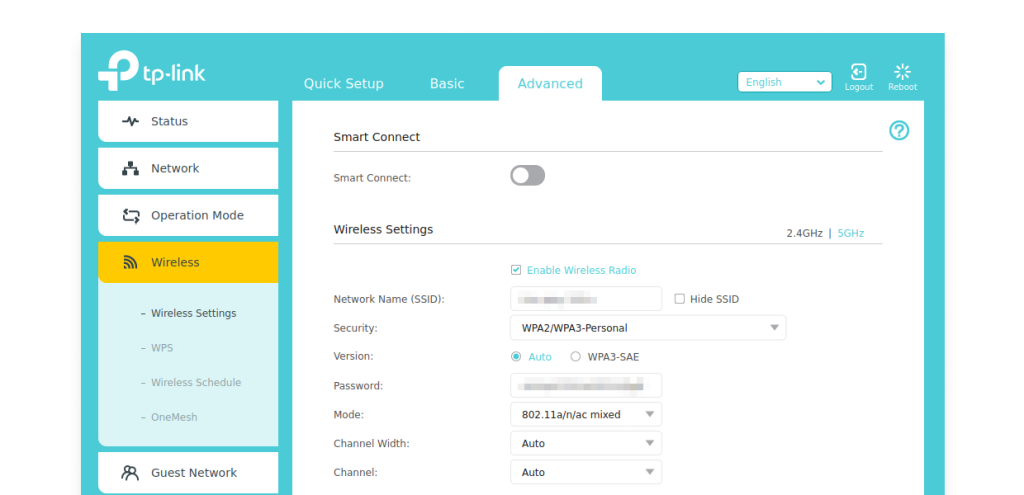Switch to the Quick Setup tab
The image size is (1024, 495).
[343, 84]
